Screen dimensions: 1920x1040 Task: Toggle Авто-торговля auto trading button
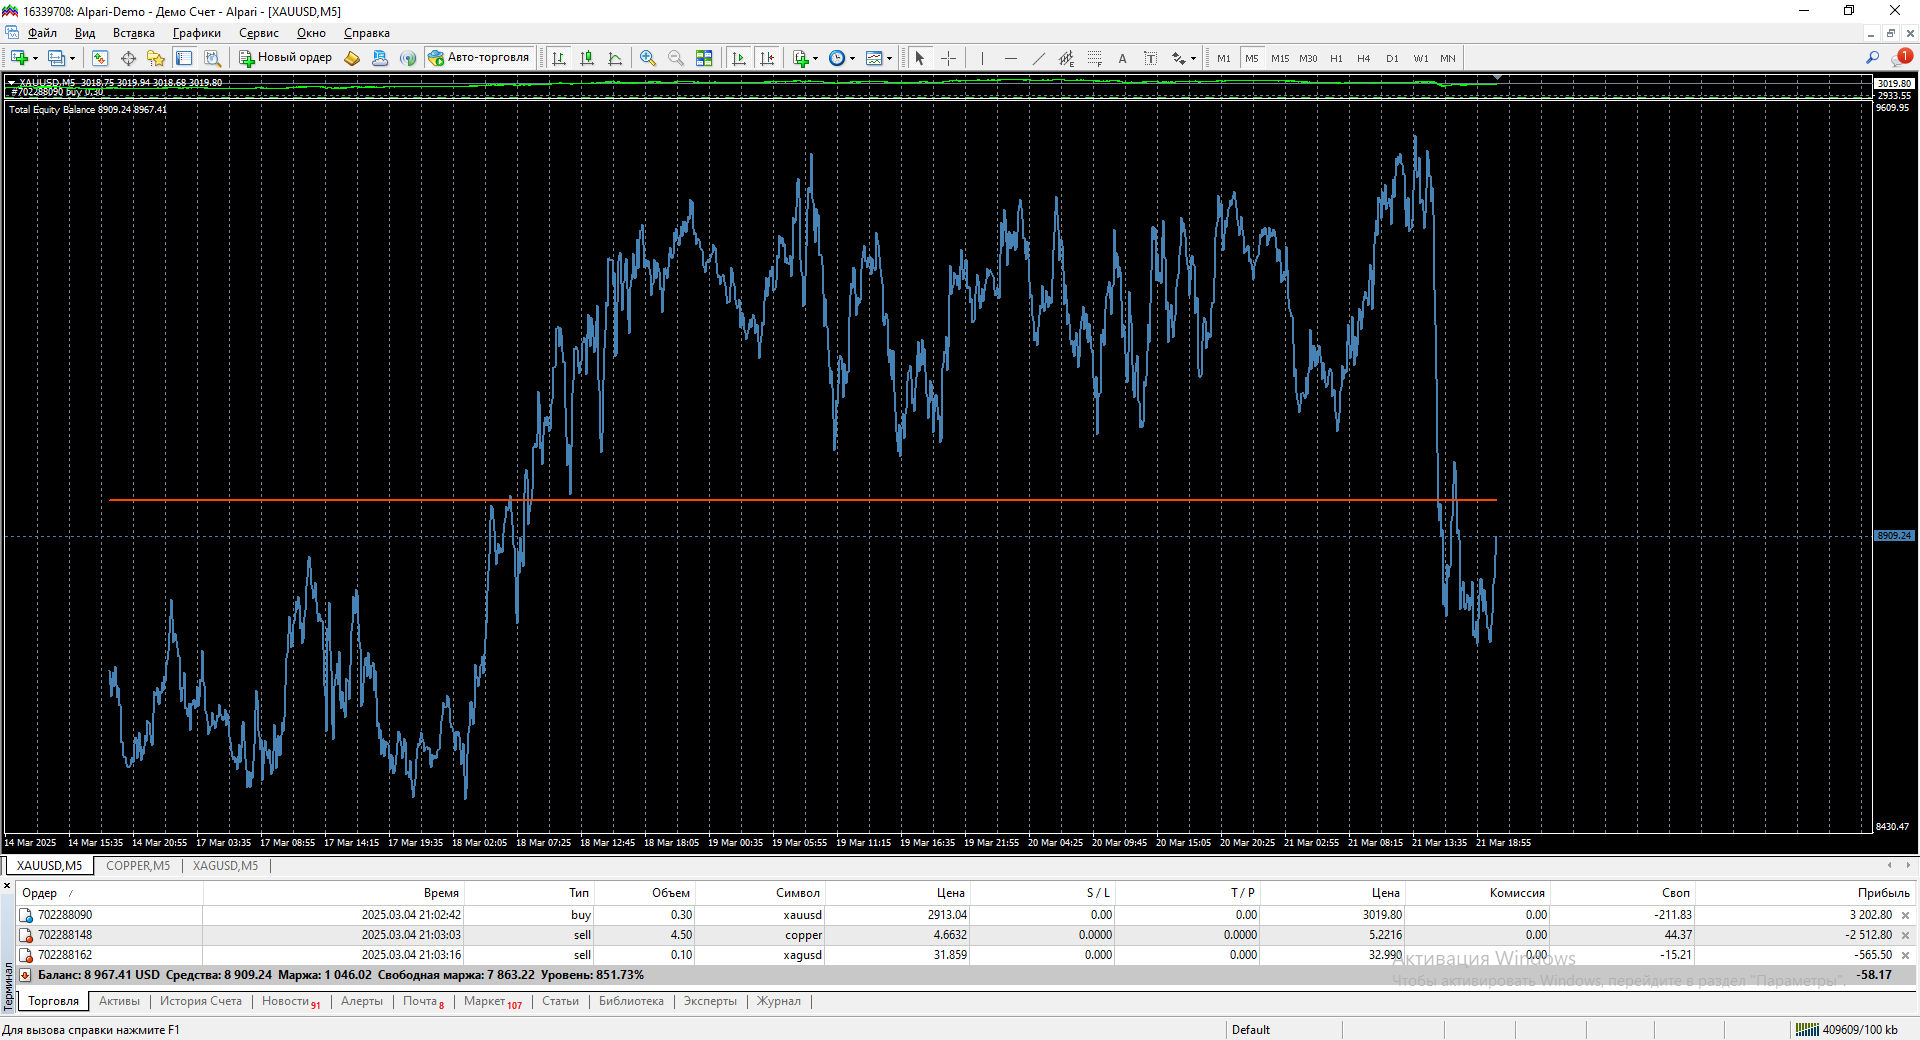479,58
